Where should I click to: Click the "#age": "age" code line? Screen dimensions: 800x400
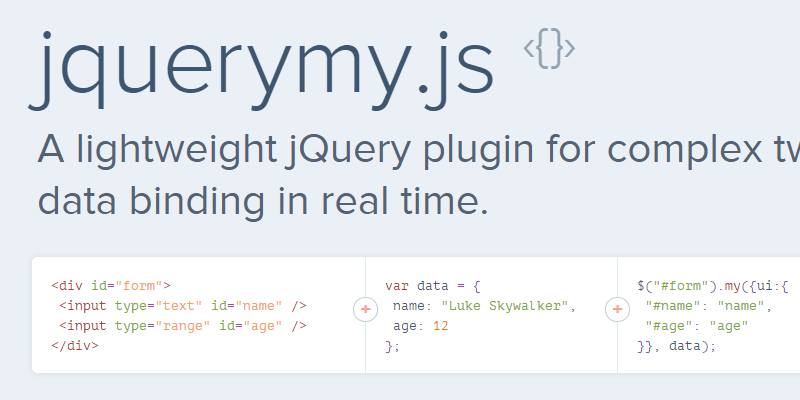(x=697, y=326)
